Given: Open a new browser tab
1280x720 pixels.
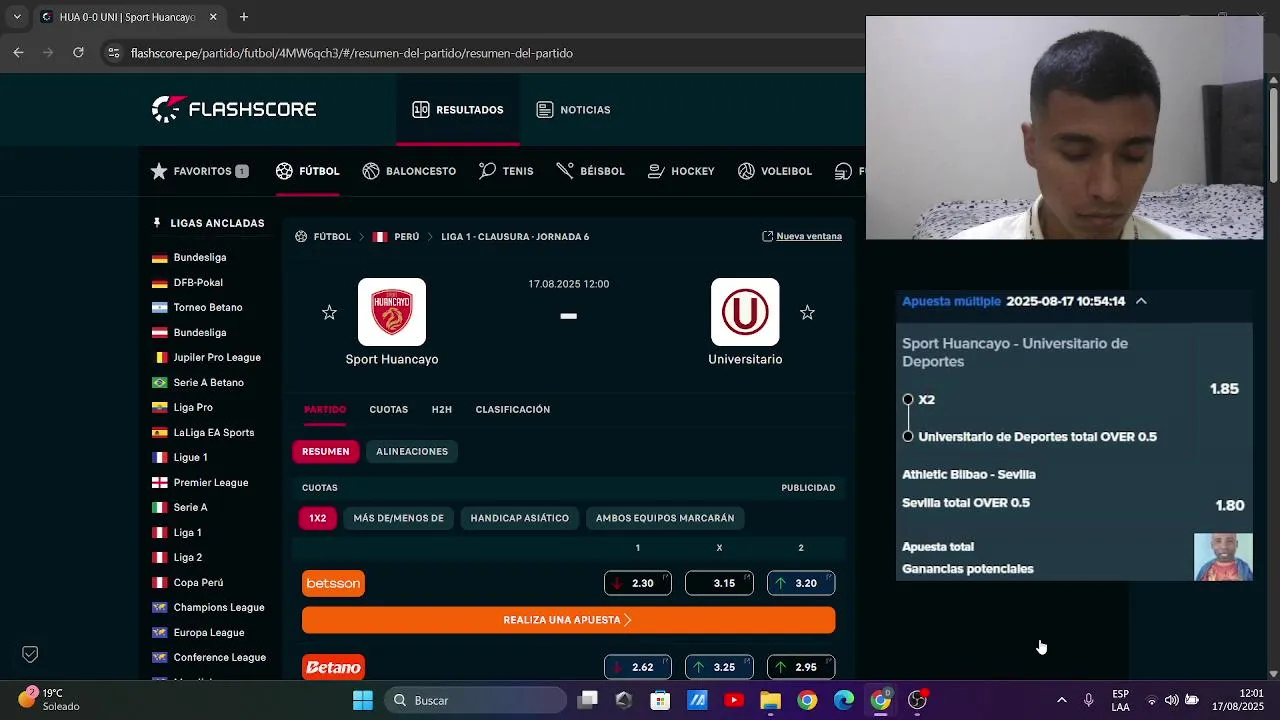Looking at the screenshot, I should 244,17.
